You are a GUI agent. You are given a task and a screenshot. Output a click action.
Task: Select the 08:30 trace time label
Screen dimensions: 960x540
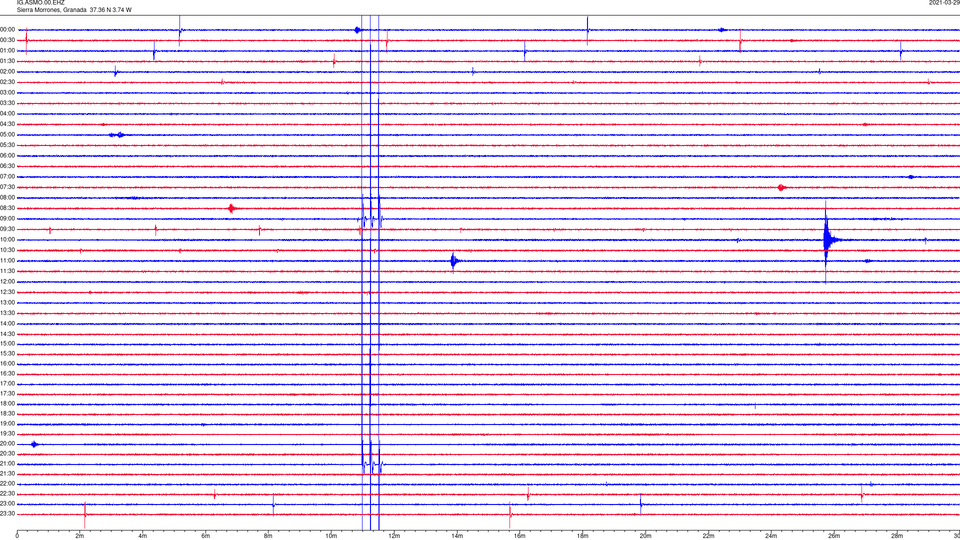8,208
